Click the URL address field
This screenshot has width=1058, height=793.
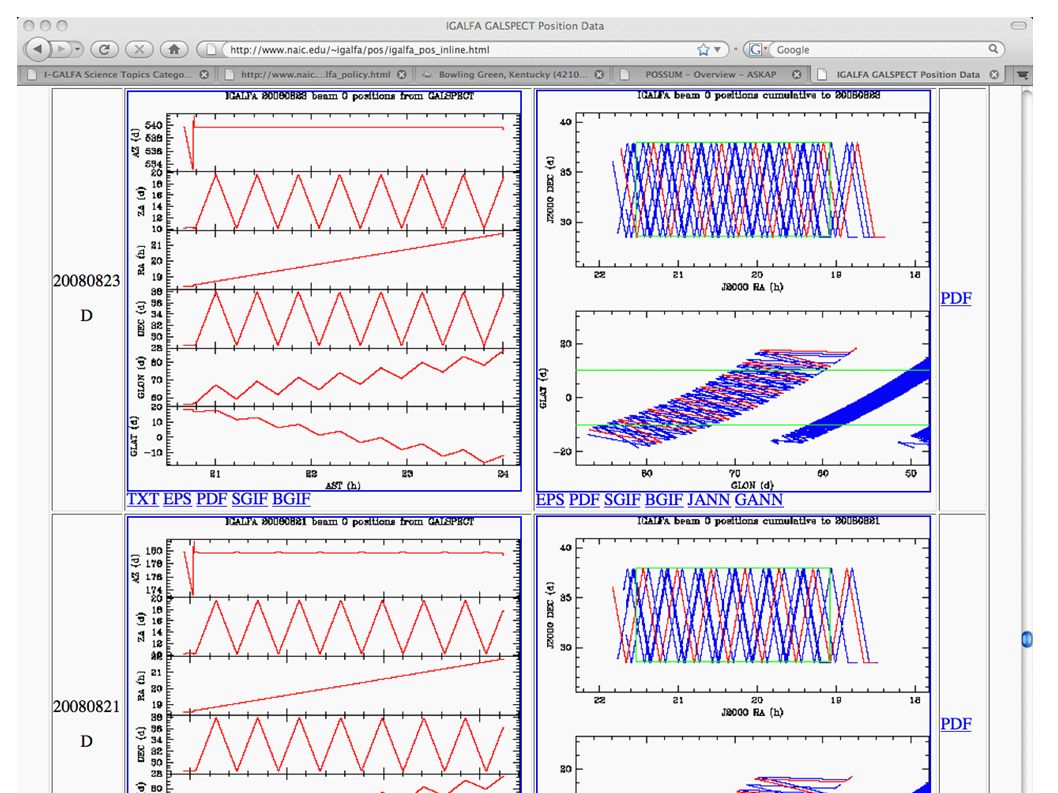(x=459, y=49)
